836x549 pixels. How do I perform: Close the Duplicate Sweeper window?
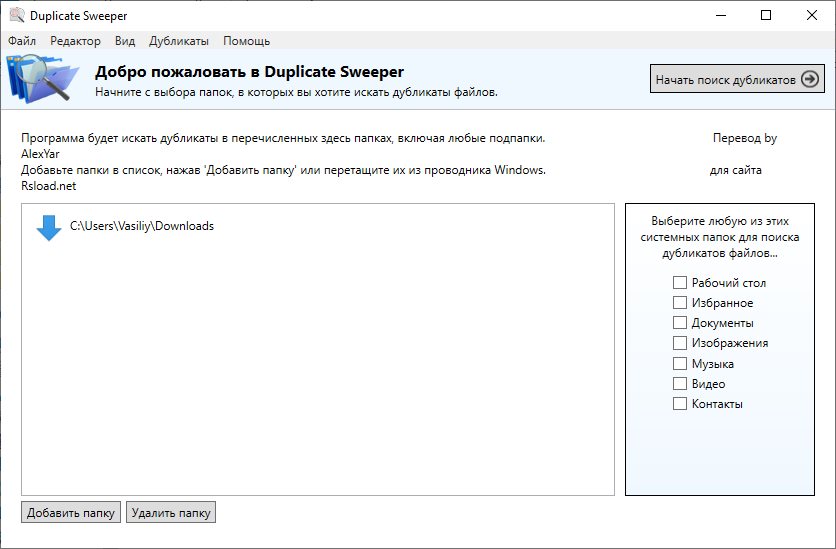pyautogui.click(x=811, y=15)
